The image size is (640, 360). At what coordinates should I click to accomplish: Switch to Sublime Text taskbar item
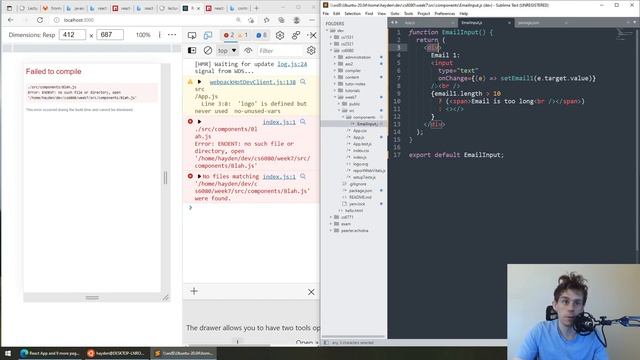pos(184,353)
